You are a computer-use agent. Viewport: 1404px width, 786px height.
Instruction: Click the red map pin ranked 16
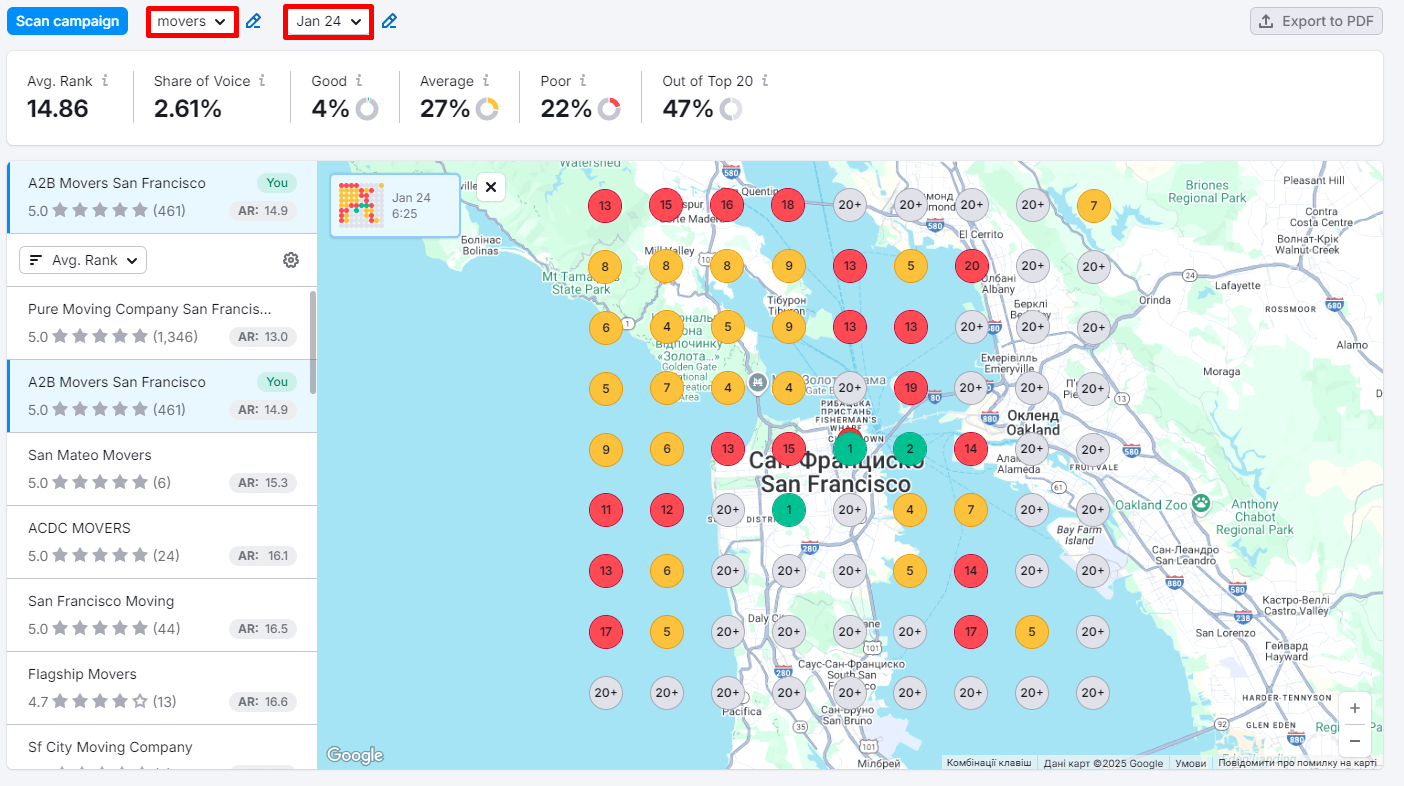pyautogui.click(x=727, y=205)
